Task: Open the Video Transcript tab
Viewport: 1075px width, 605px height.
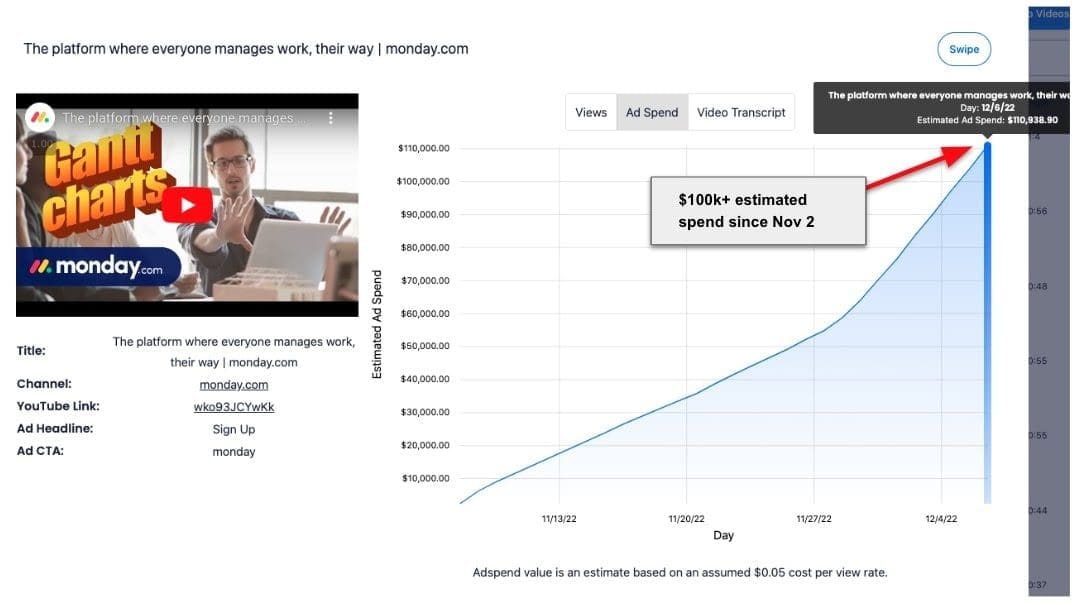Action: pos(741,113)
